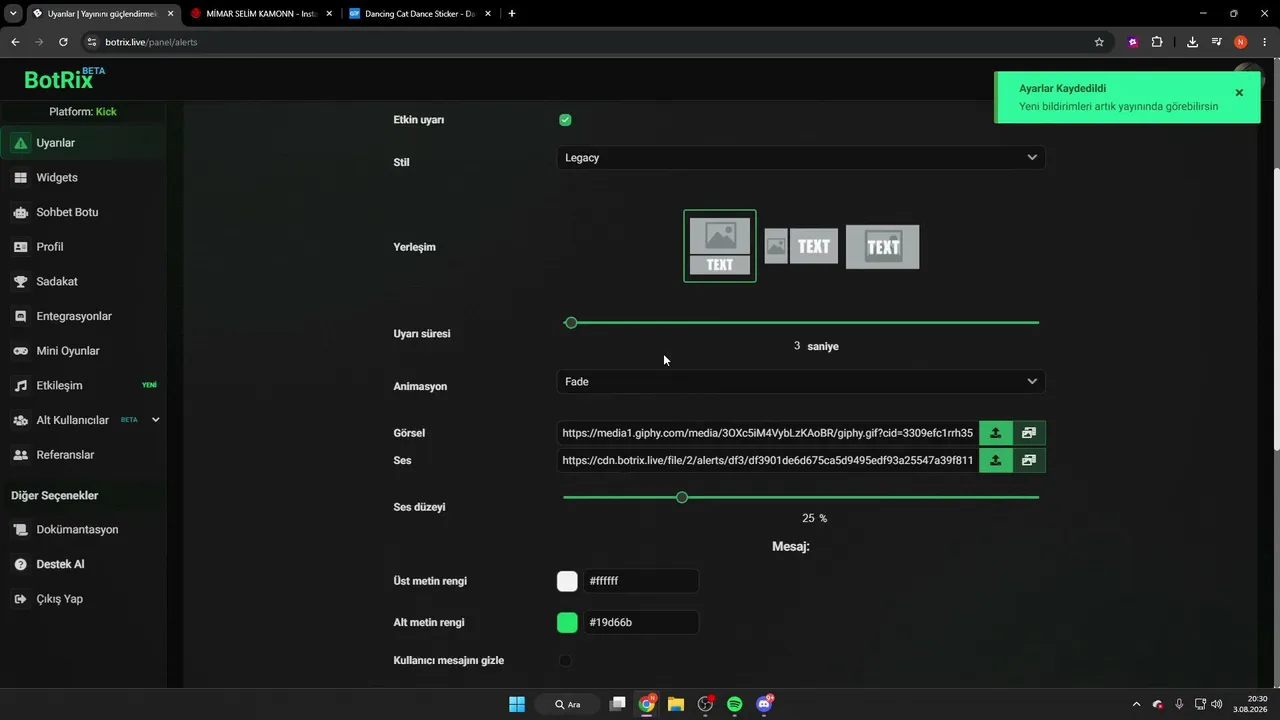
Task: Click the Sadakat trophy icon
Action: click(x=20, y=282)
